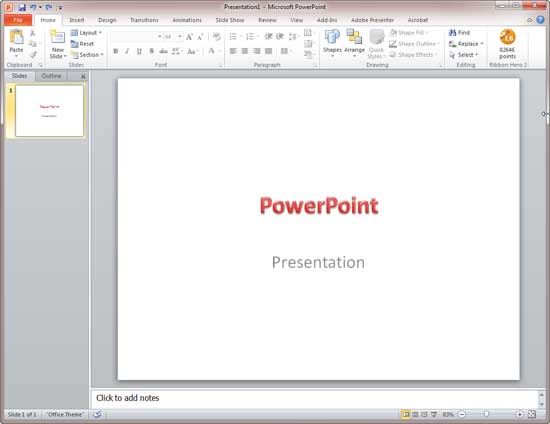Decrease font size with the small A icon
Viewport: 550px width, 424px height.
pos(200,36)
